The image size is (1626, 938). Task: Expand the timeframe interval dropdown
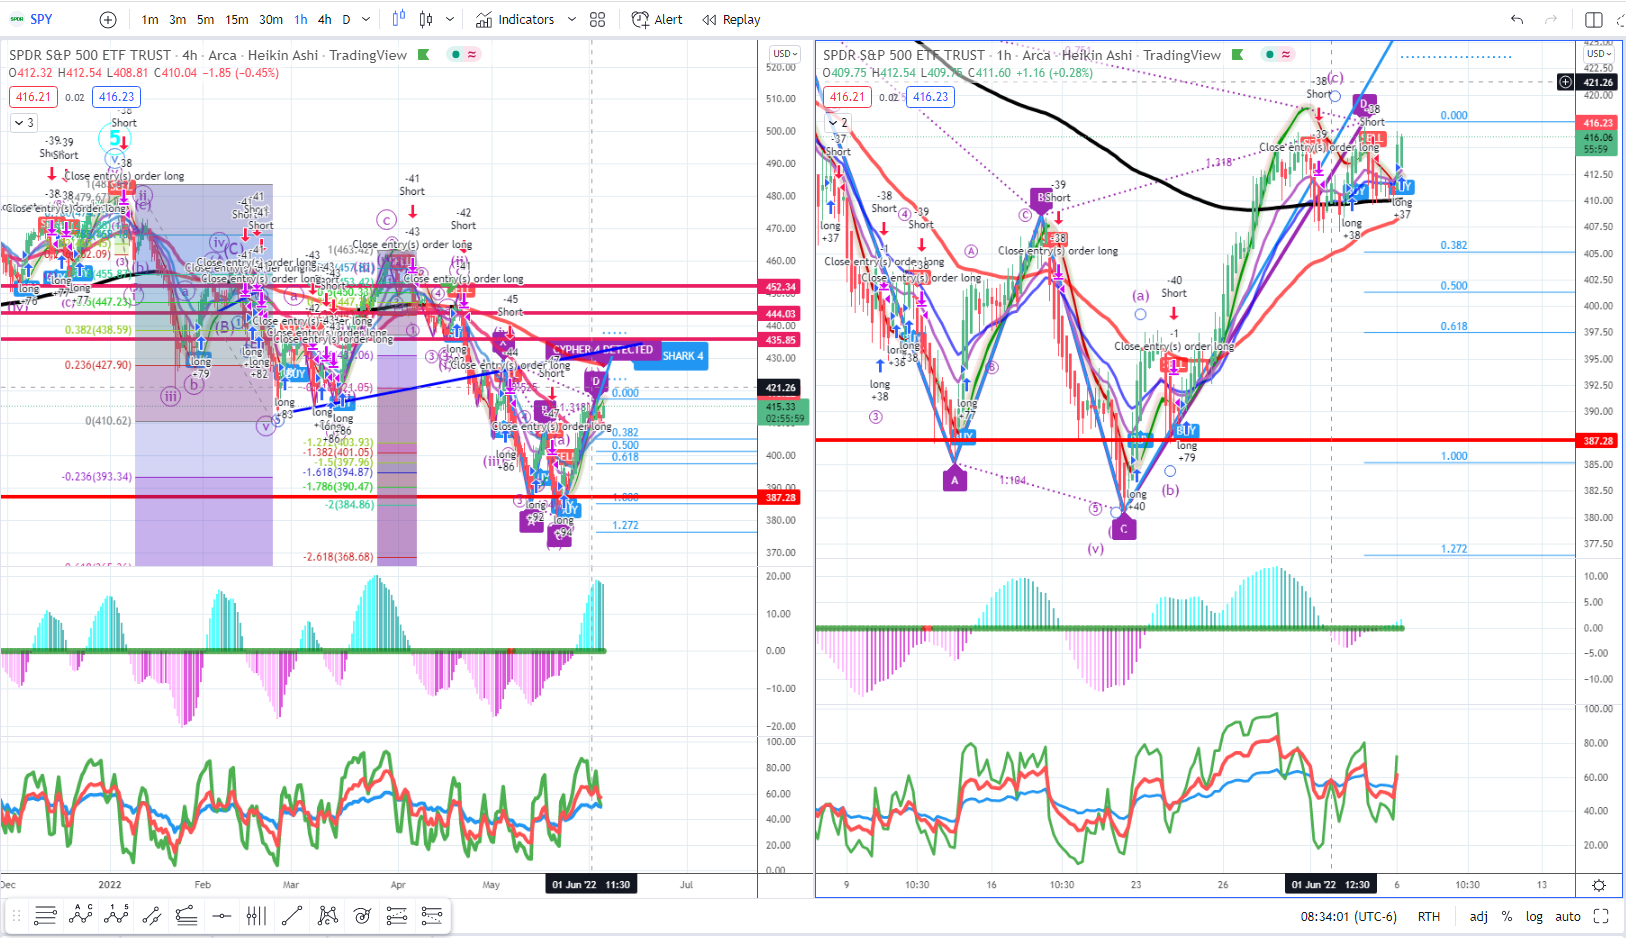pyautogui.click(x=366, y=20)
